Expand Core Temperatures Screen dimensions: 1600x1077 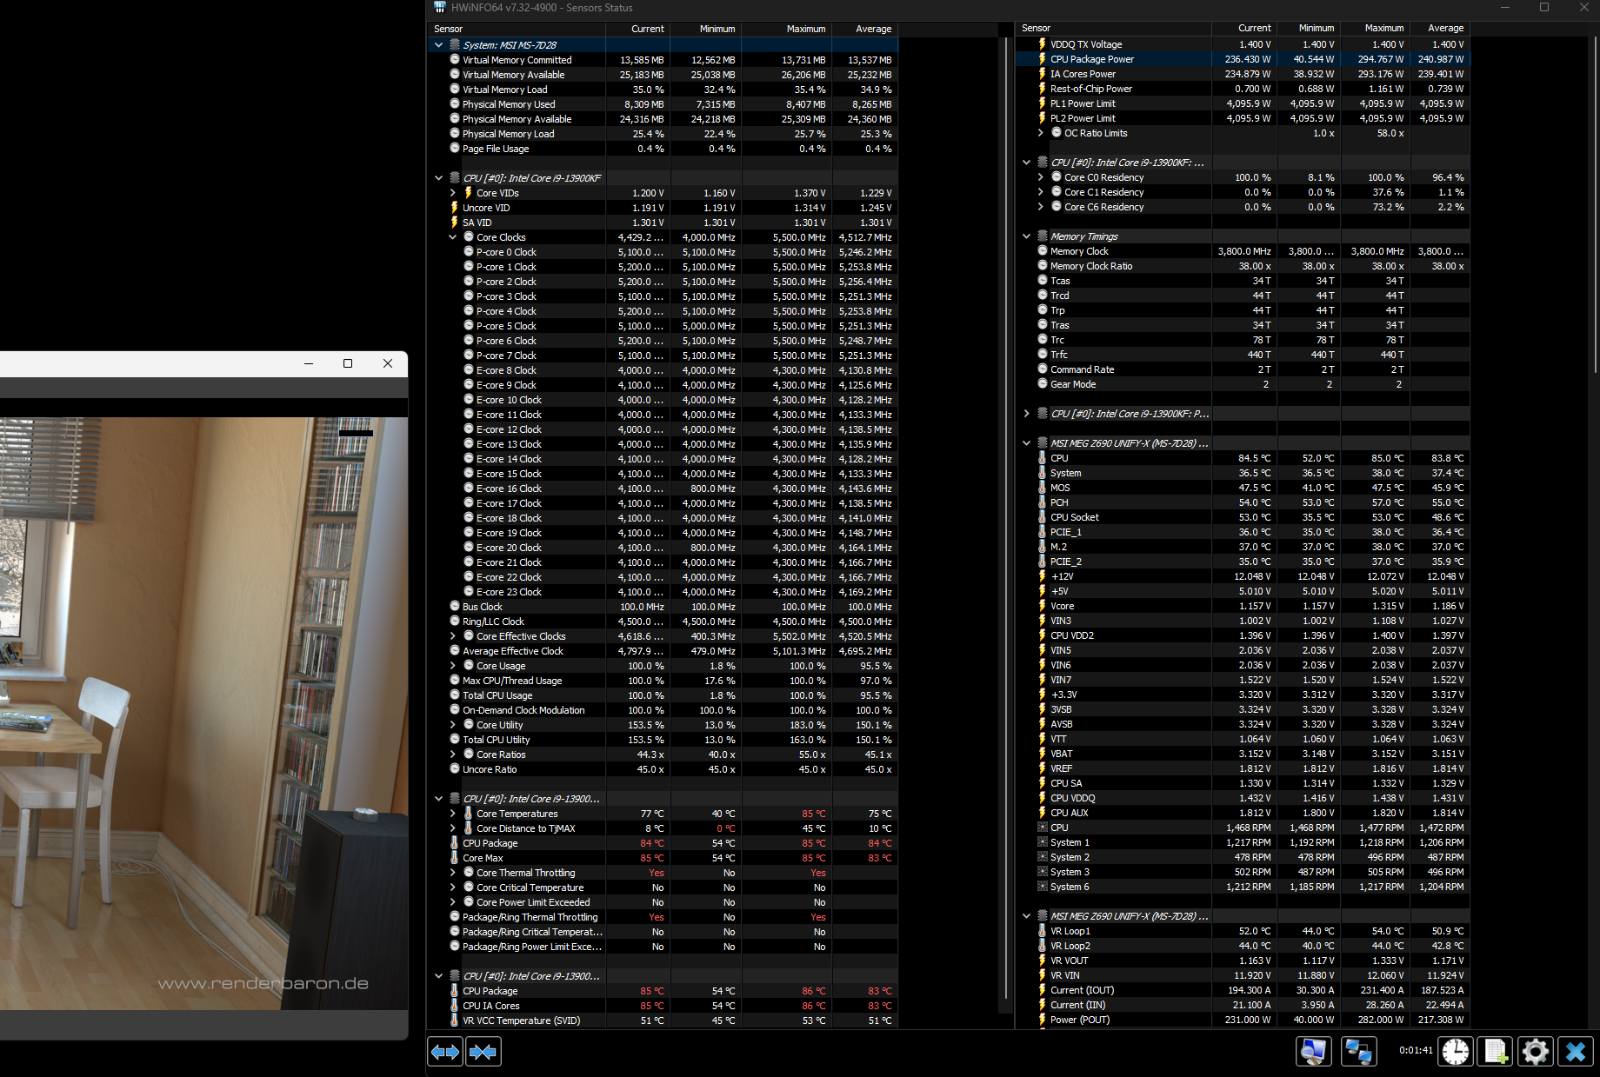coord(453,813)
